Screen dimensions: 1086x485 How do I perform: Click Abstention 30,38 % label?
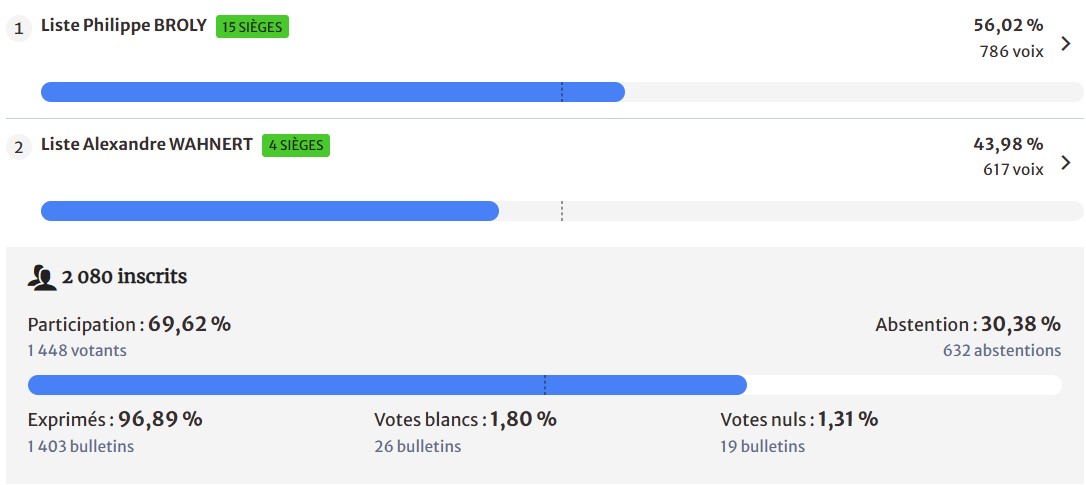click(967, 325)
